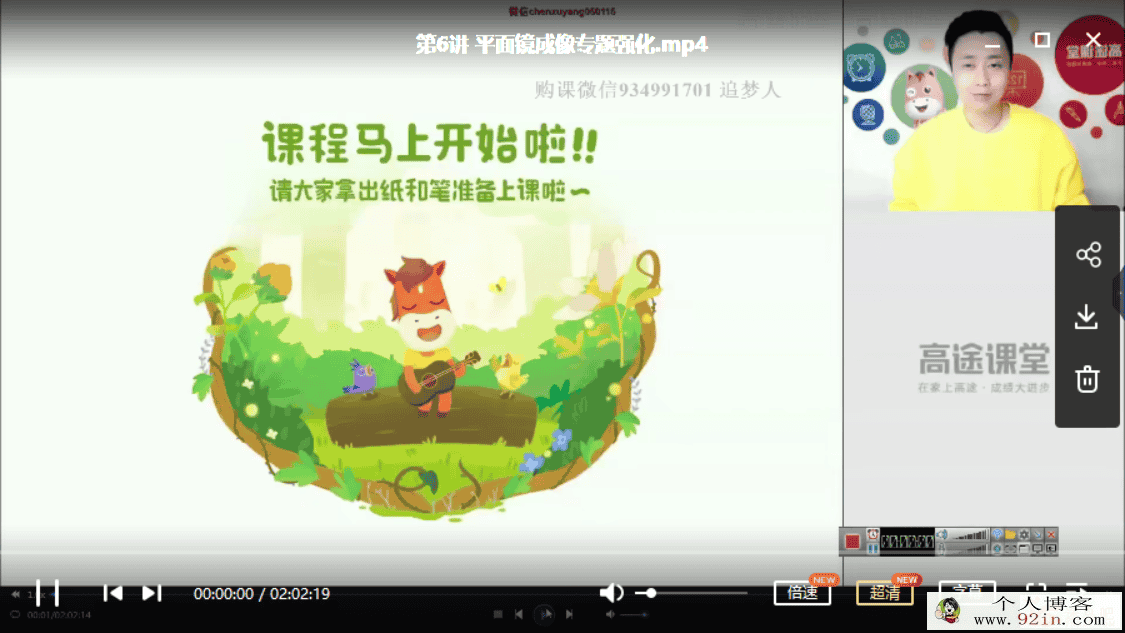Screen dimensions: 1125x633
Task: Click the trash delete icon in side panel
Action: [1087, 379]
